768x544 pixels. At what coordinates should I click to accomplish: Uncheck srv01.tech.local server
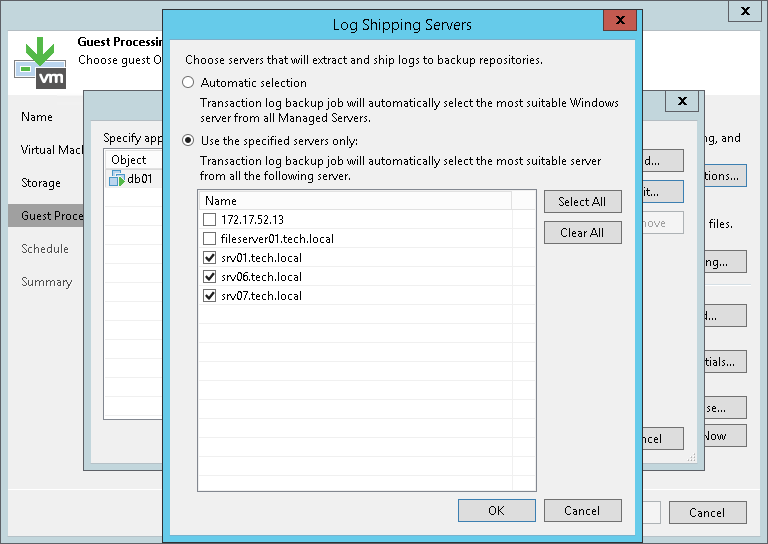tap(209, 258)
